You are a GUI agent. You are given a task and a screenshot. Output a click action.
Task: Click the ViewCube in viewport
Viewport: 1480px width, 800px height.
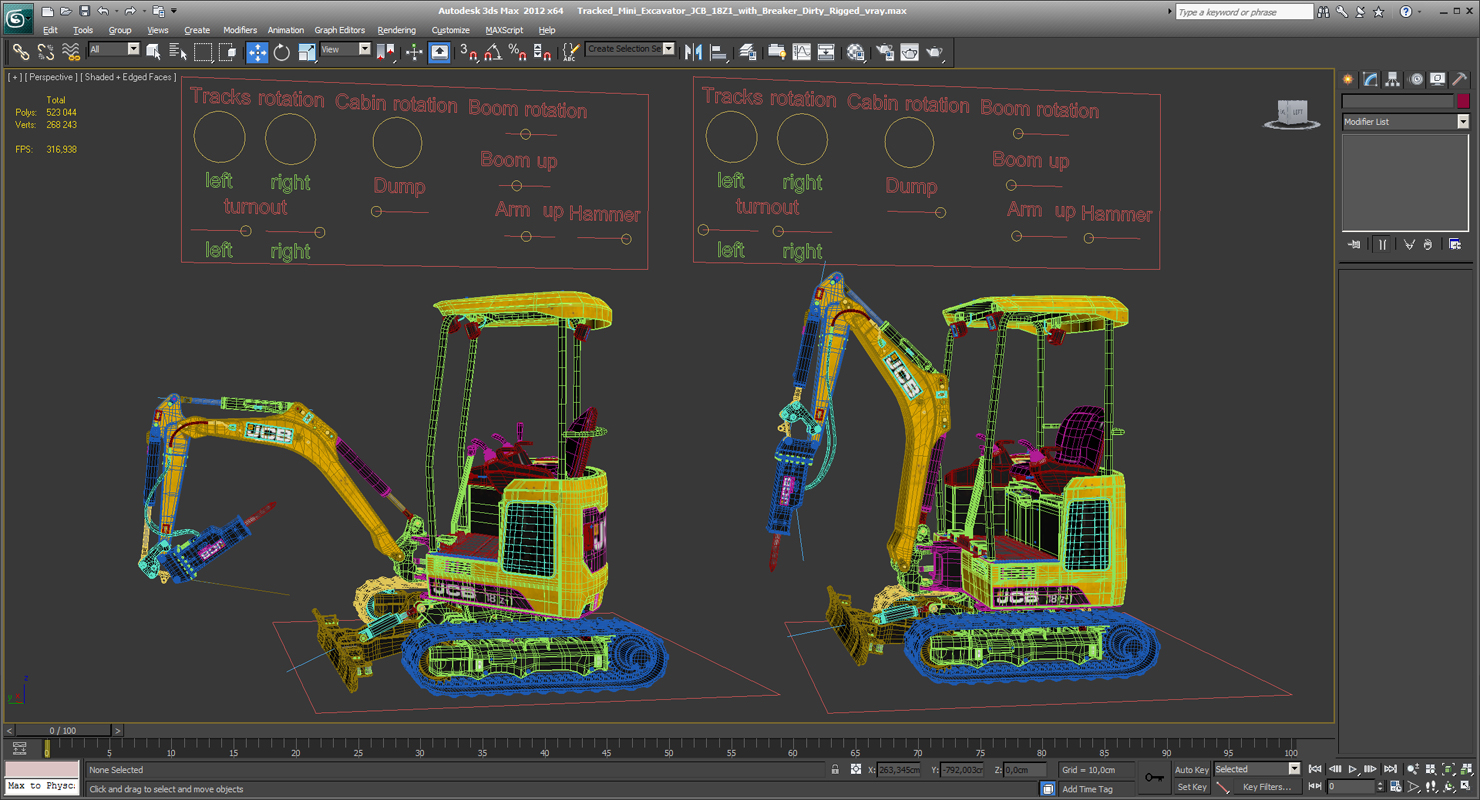(x=1292, y=114)
